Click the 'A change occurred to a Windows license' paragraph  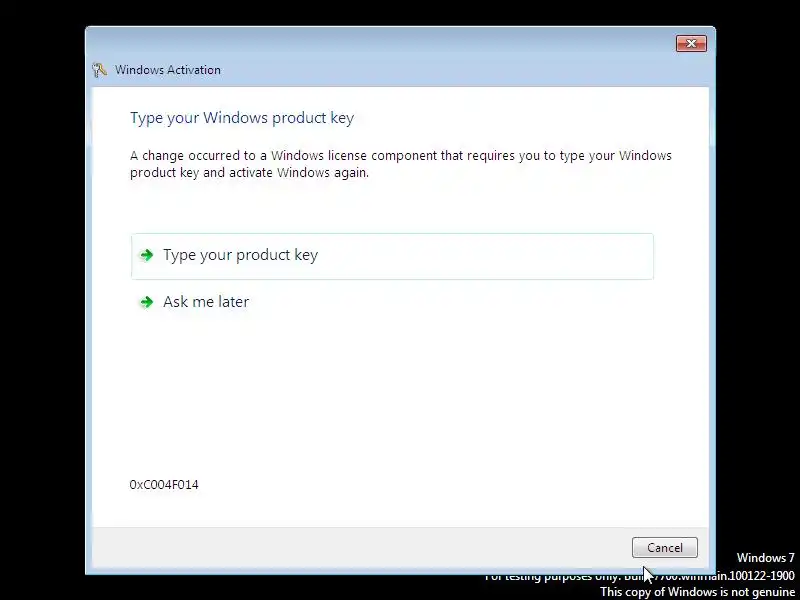(x=401, y=164)
